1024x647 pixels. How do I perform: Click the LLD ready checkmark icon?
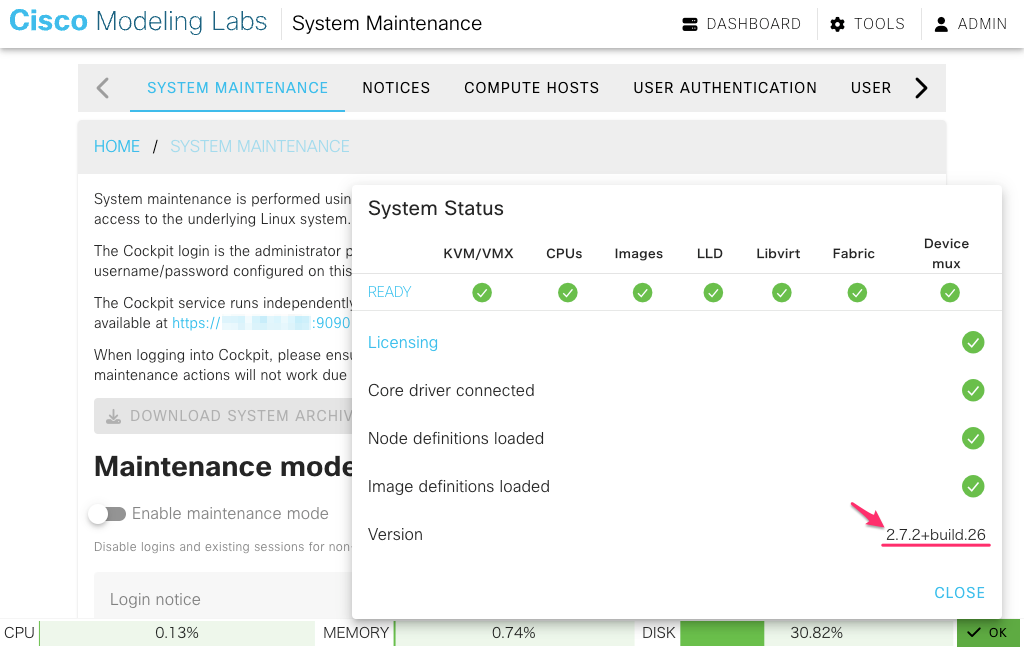pos(713,292)
